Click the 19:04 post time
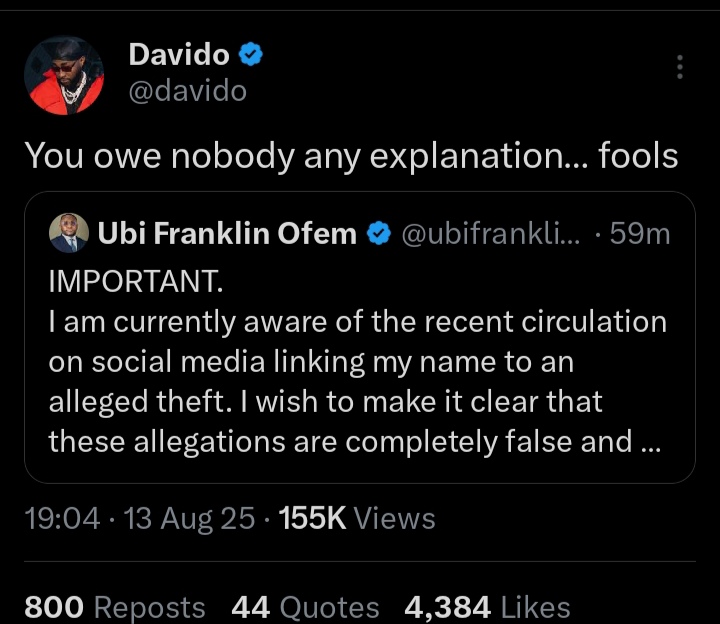The height and width of the screenshot is (624, 720). click(x=64, y=518)
